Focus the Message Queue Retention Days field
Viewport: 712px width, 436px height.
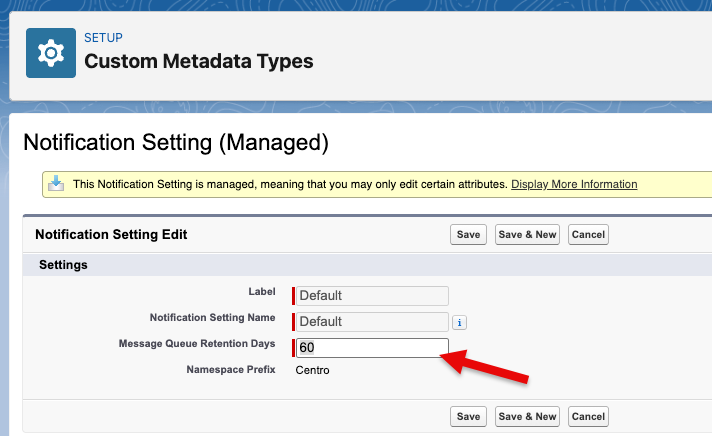point(372,348)
